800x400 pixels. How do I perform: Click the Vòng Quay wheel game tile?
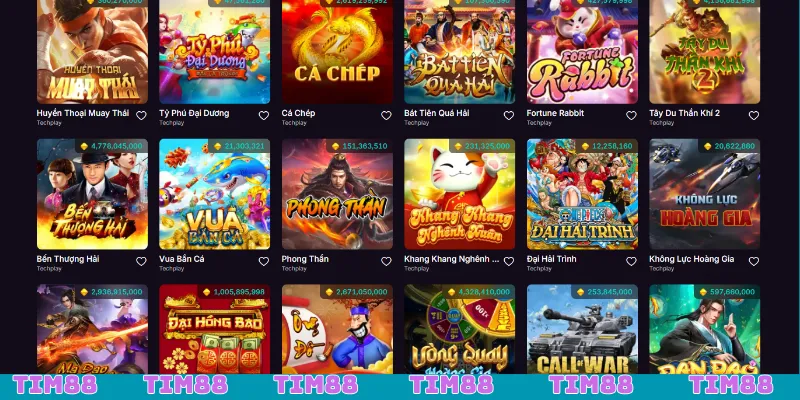point(460,329)
